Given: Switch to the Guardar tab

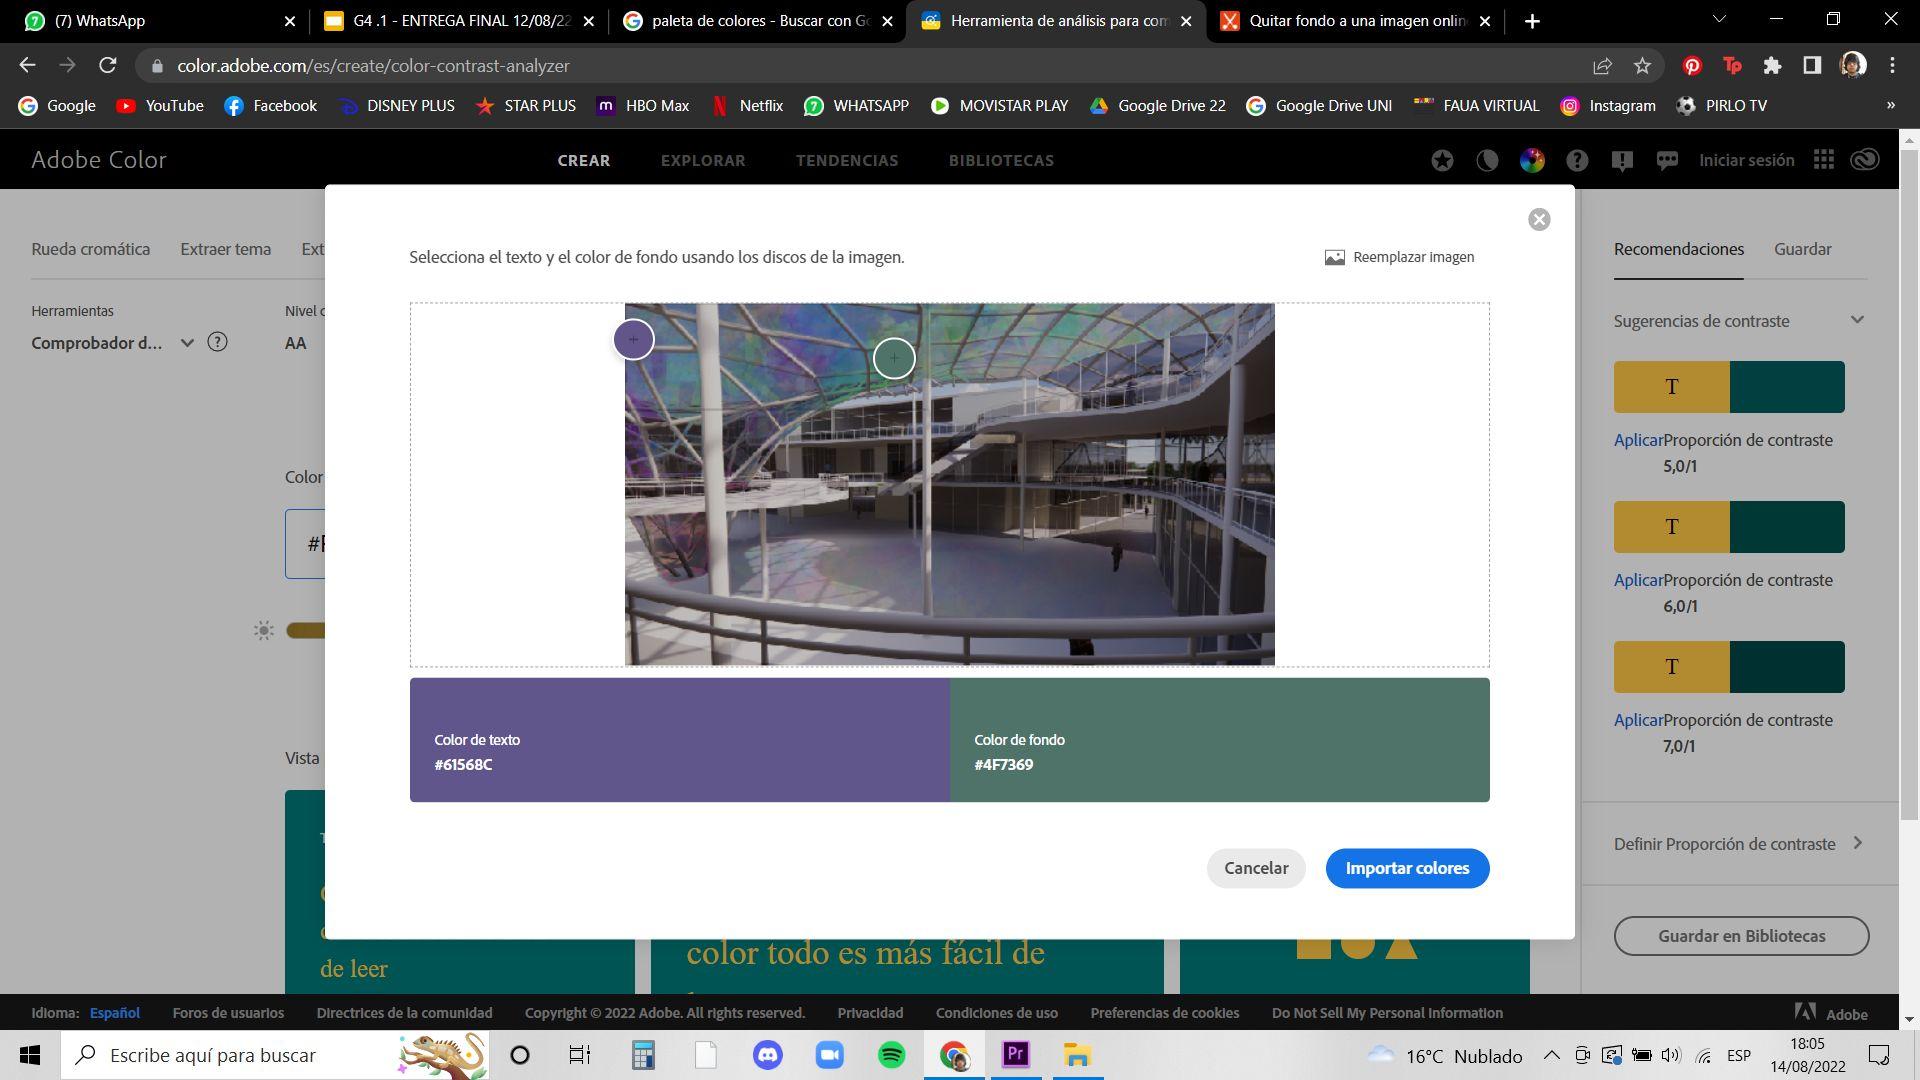Looking at the screenshot, I should click(1802, 249).
